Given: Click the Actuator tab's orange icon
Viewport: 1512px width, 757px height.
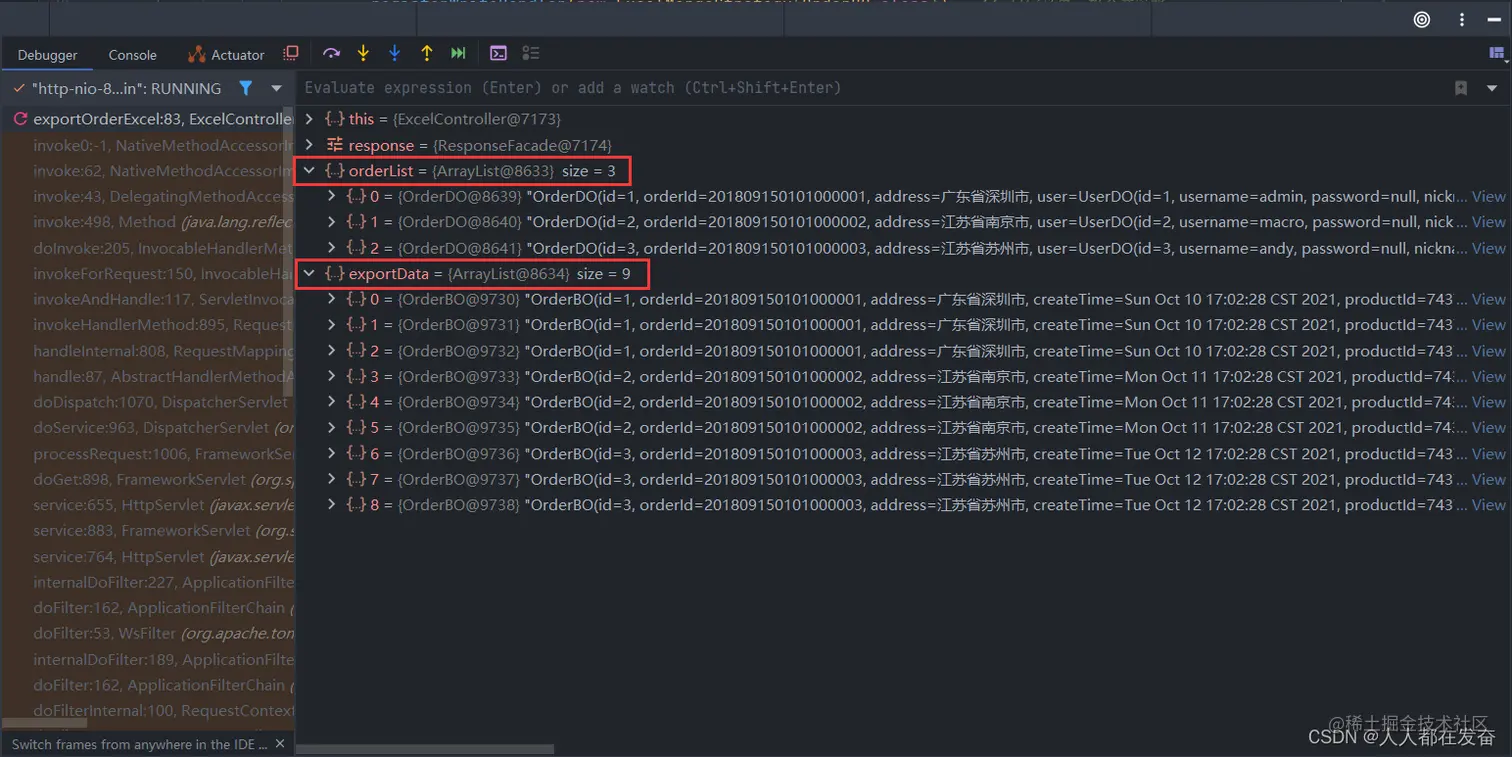Looking at the screenshot, I should point(196,55).
